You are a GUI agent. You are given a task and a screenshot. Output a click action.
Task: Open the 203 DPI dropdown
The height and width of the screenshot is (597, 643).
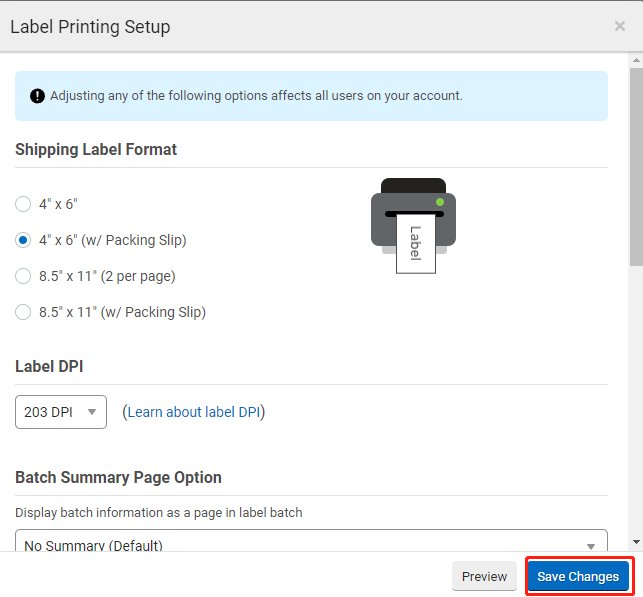[x=61, y=412]
